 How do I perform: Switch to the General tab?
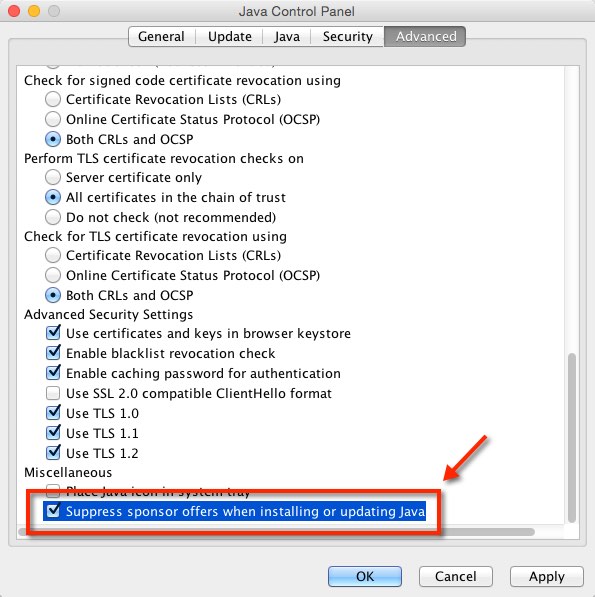tap(161, 37)
